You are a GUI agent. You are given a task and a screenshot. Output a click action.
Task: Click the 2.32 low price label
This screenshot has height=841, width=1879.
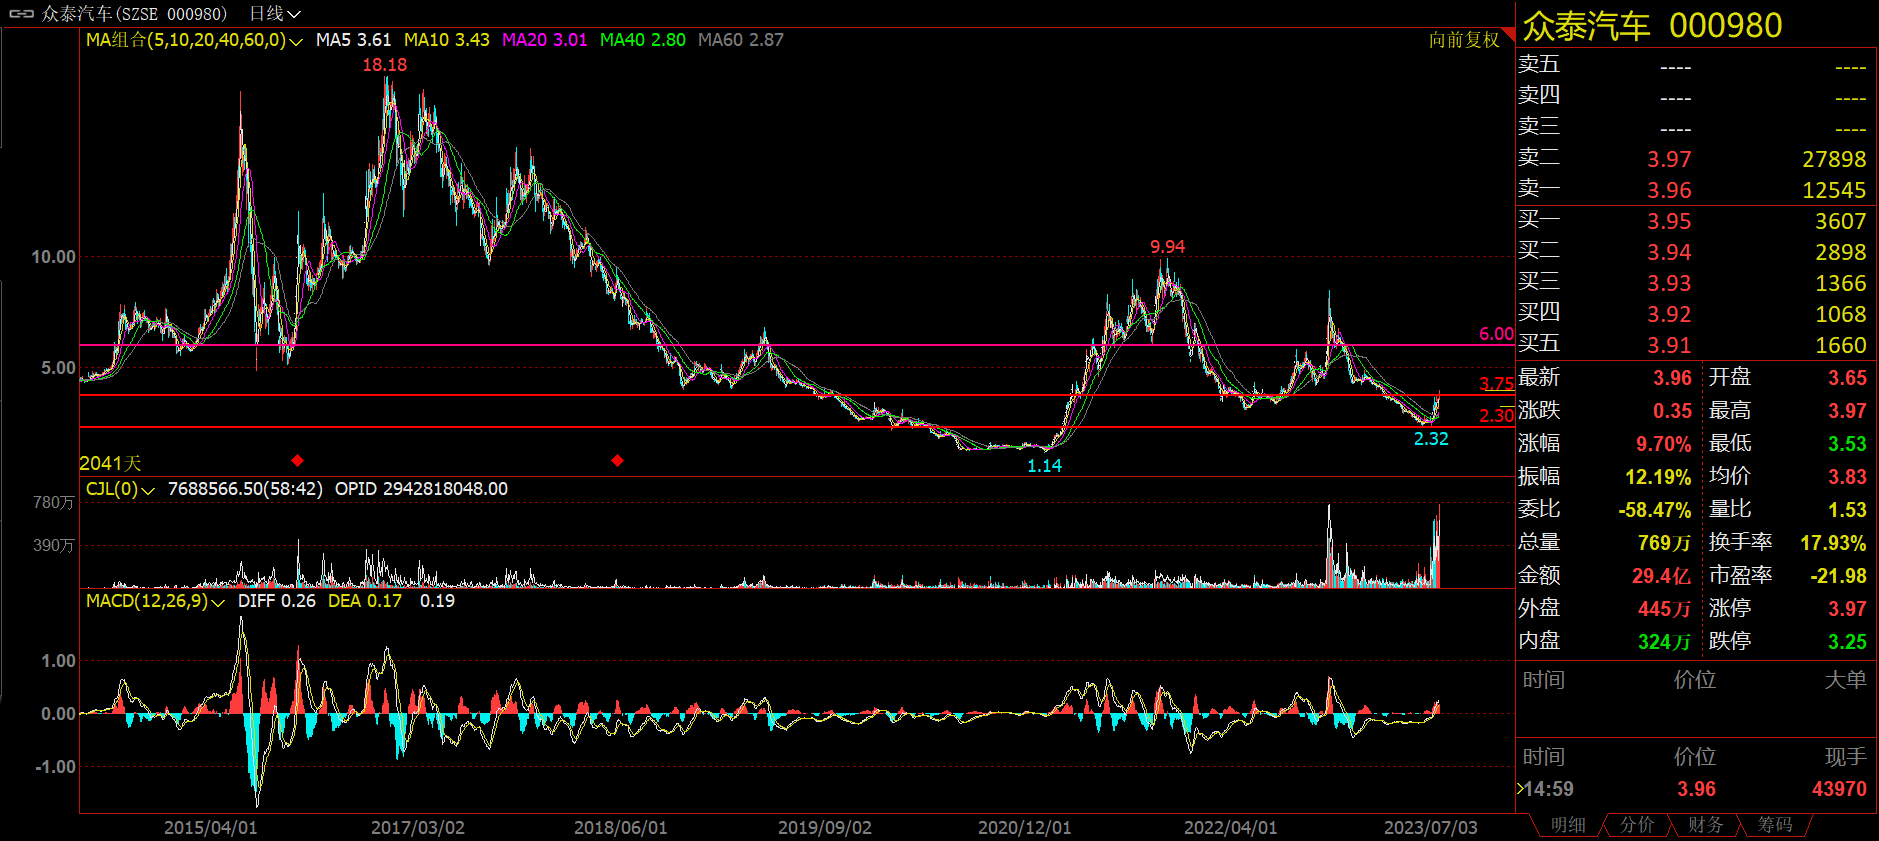click(1431, 439)
